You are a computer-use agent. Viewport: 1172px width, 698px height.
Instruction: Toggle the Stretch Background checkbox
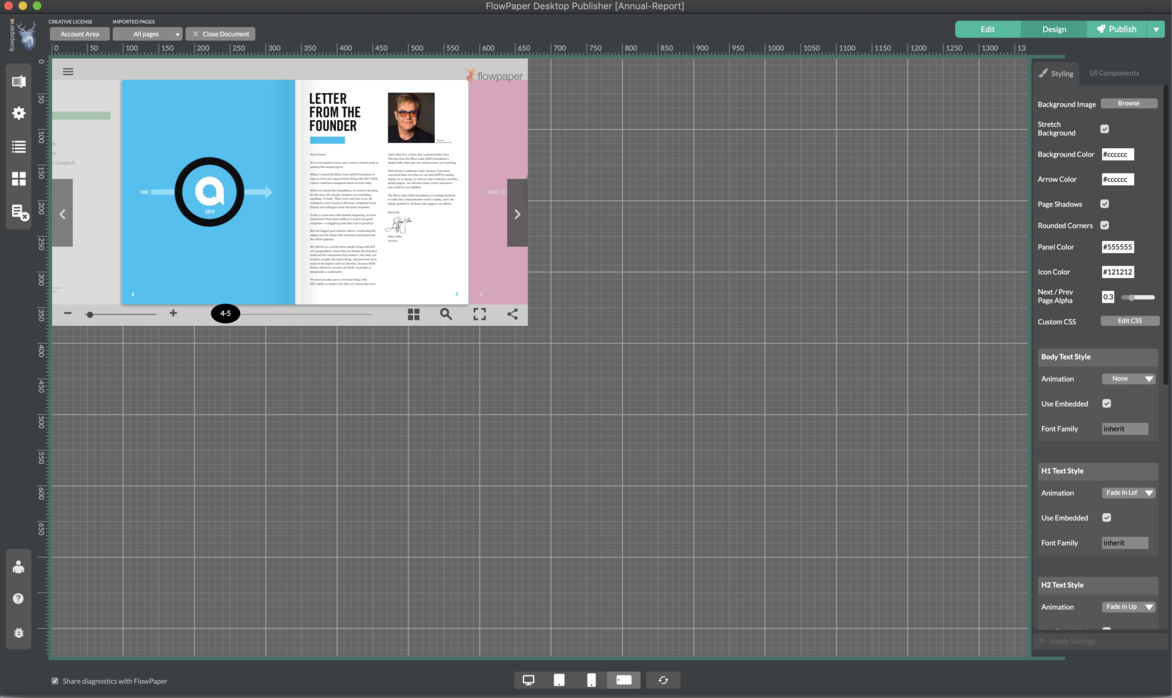click(x=1104, y=129)
